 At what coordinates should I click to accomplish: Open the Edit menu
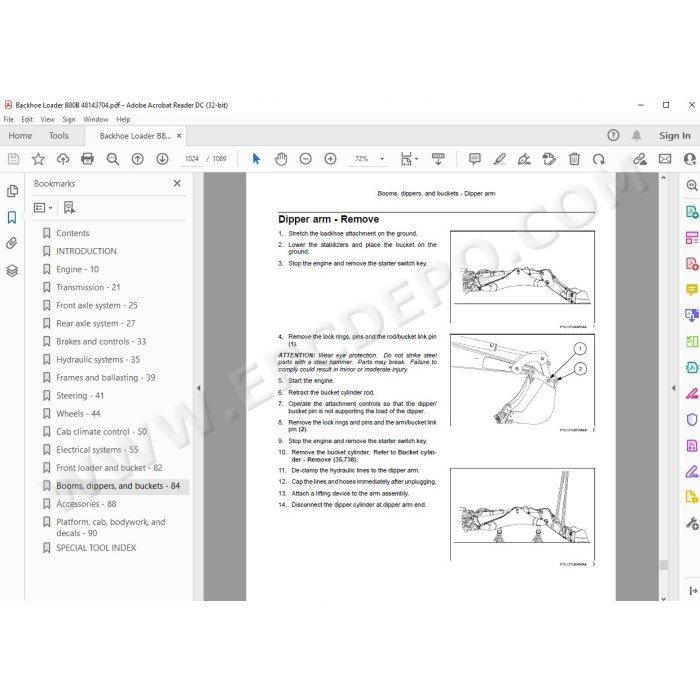(27, 119)
